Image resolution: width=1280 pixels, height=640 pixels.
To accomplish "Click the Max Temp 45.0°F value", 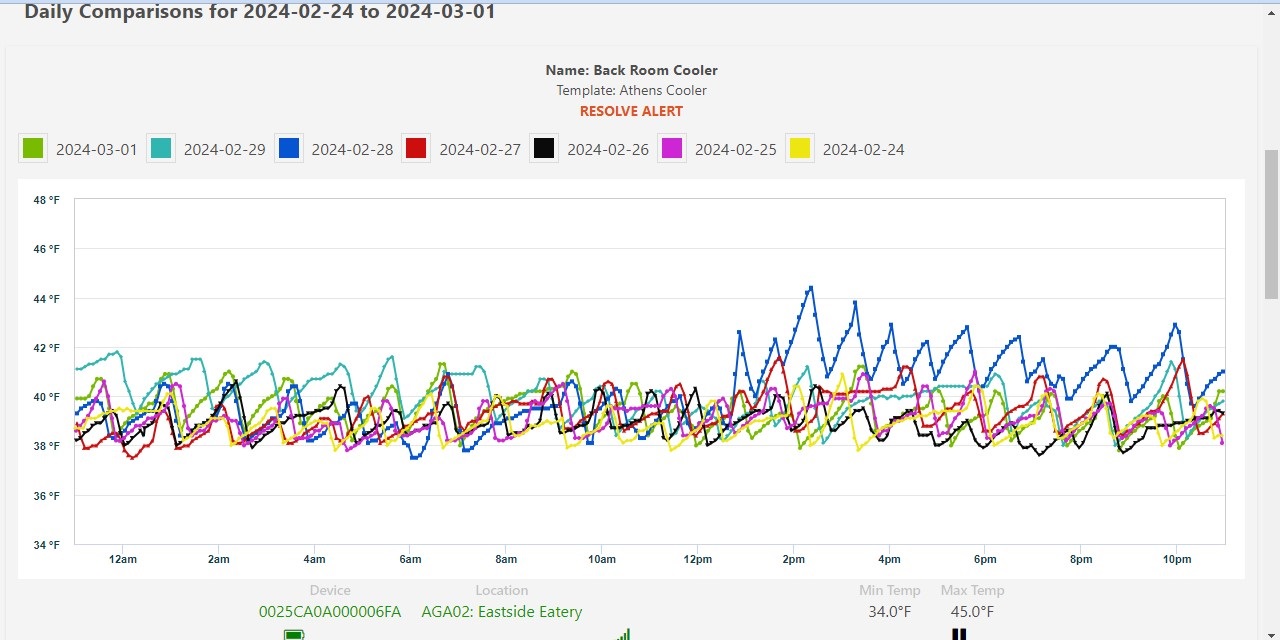I will (x=972, y=611).
